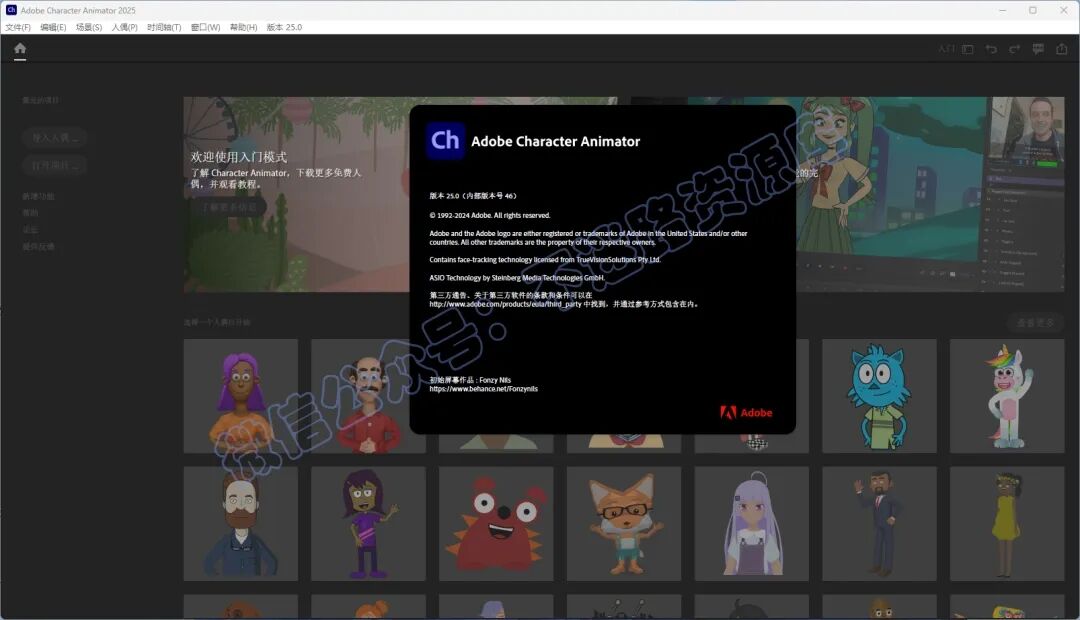Open the 人偶(P) menu
This screenshot has height=620, width=1080.
[x=125, y=27]
